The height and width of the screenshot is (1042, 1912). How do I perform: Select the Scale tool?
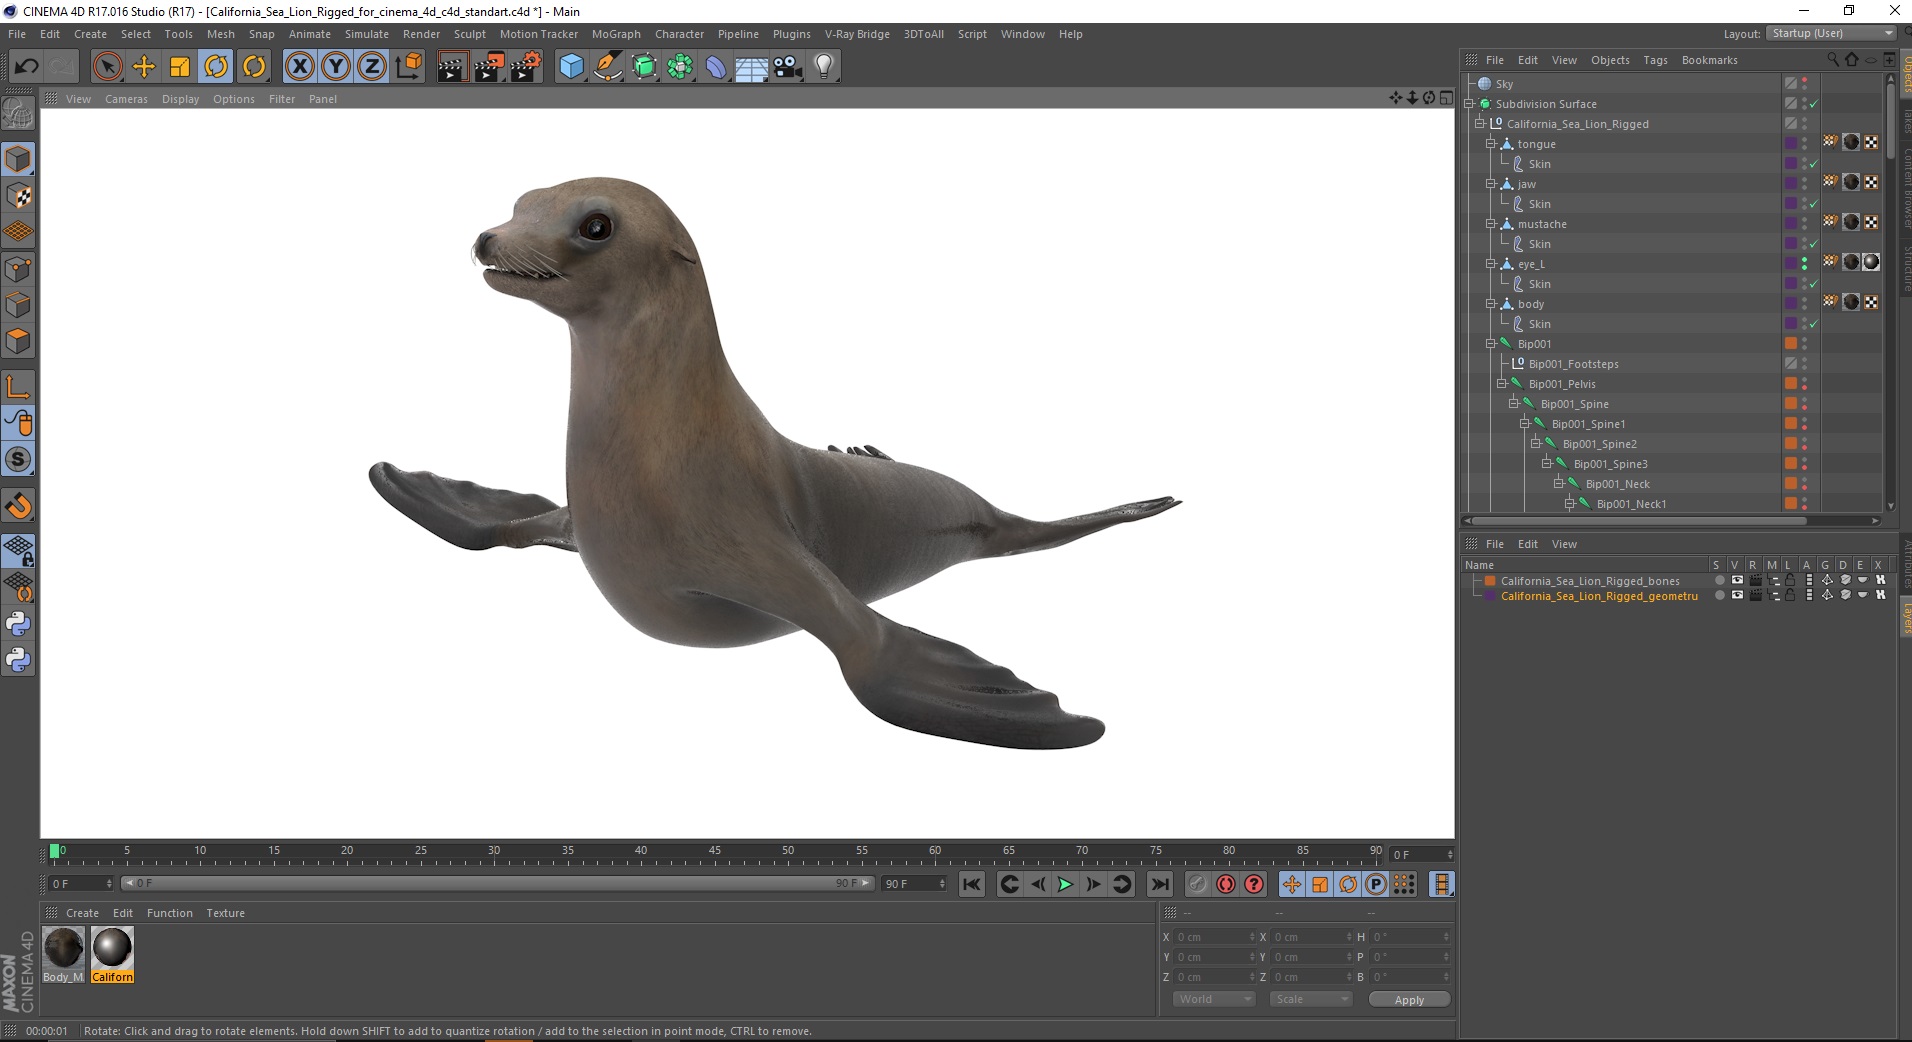[x=180, y=67]
